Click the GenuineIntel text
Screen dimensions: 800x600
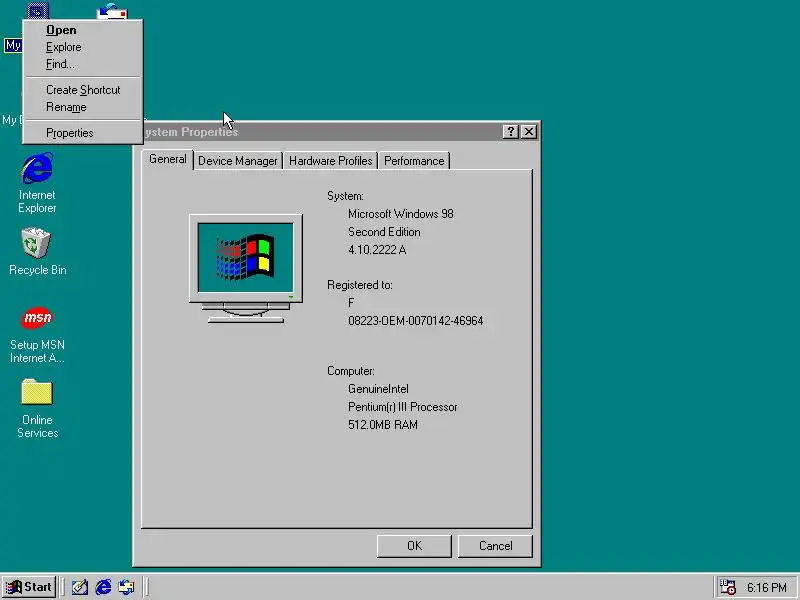click(378, 389)
